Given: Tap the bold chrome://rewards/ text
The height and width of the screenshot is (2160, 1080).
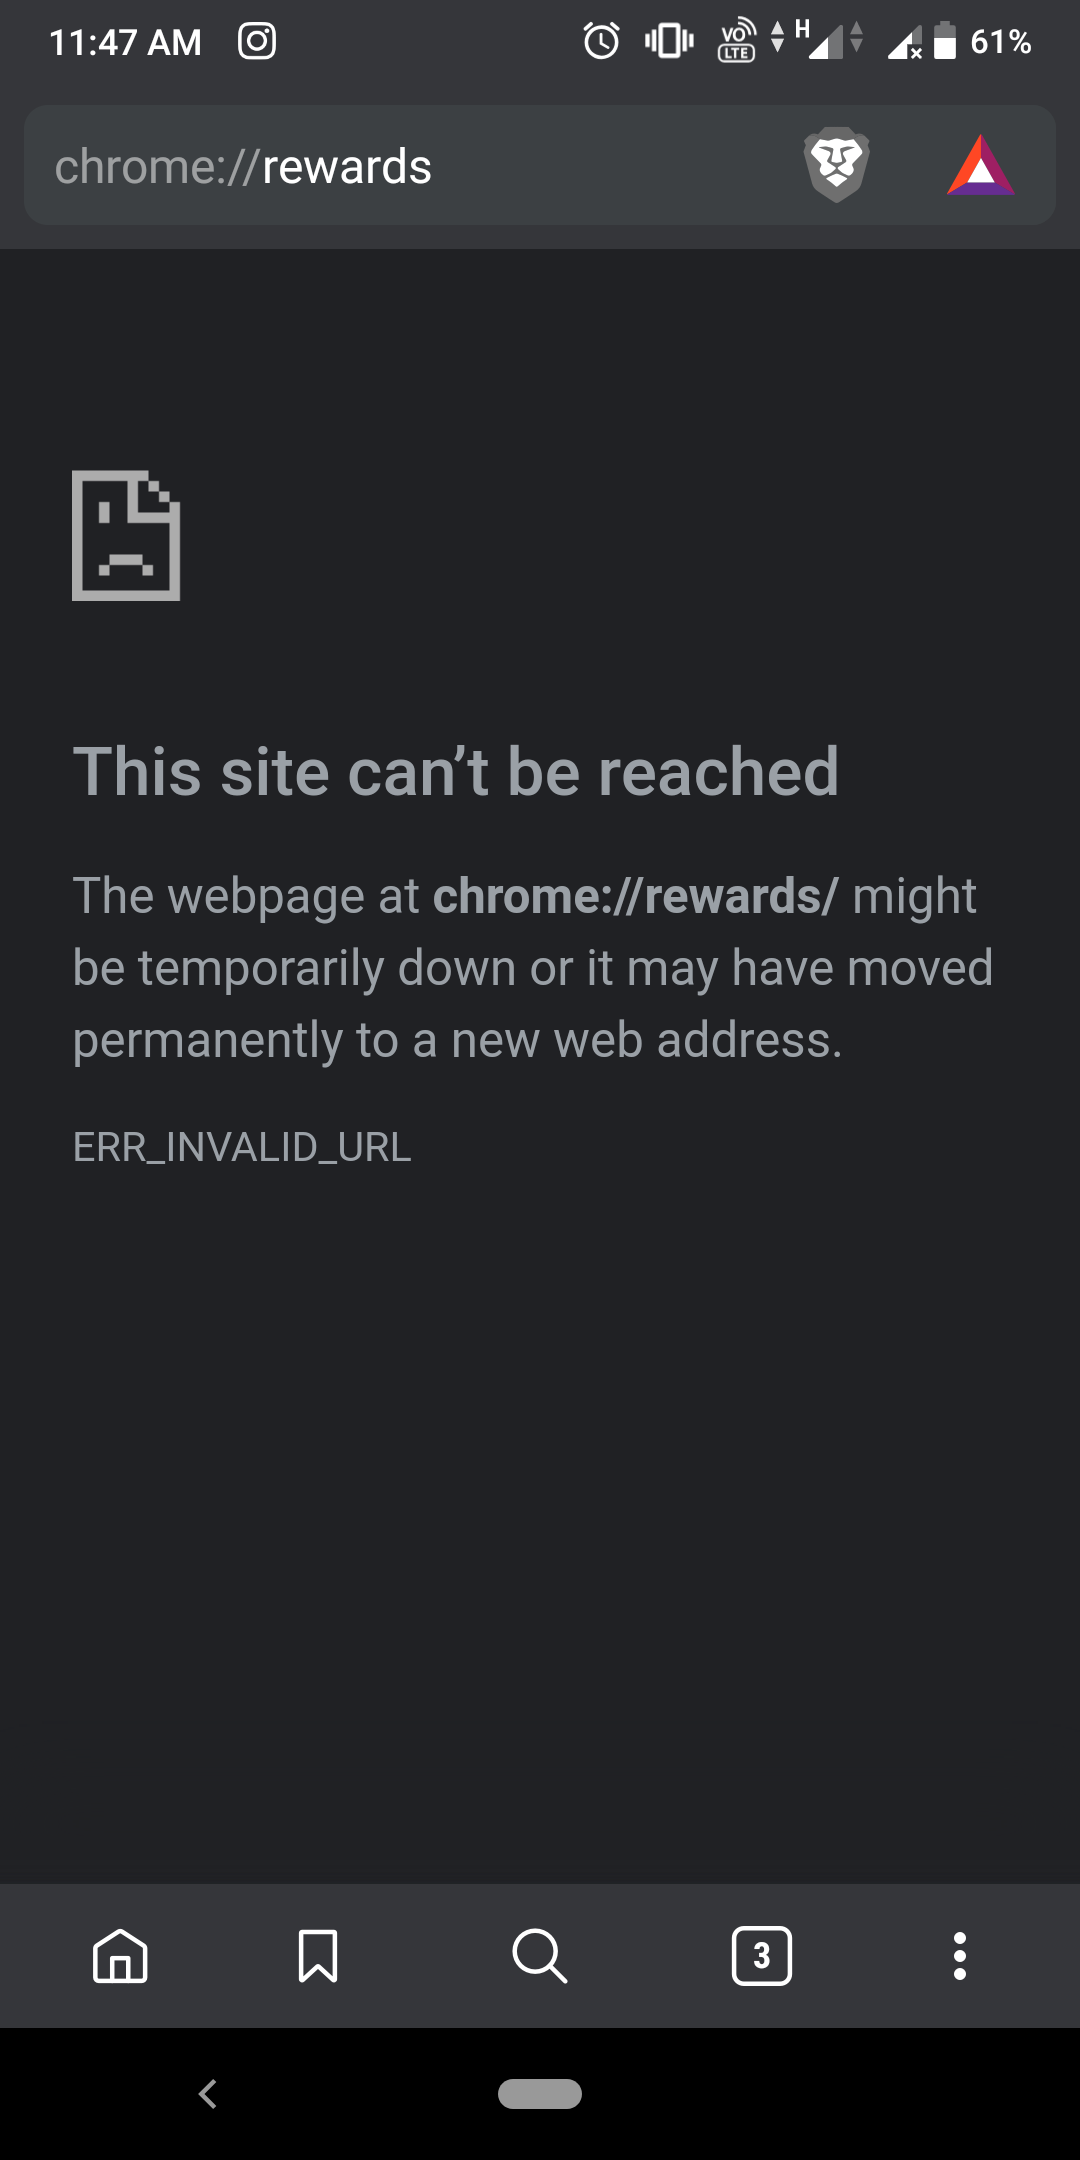Looking at the screenshot, I should pos(636,896).
